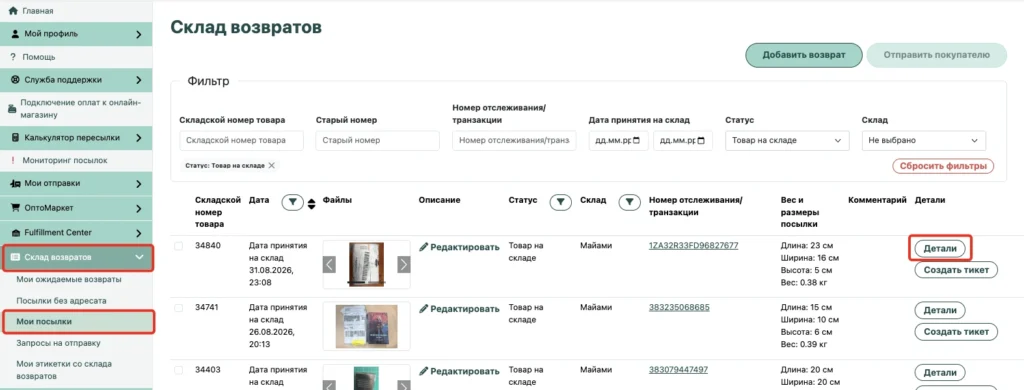Collapse Склад возвратов chevron

point(138,257)
